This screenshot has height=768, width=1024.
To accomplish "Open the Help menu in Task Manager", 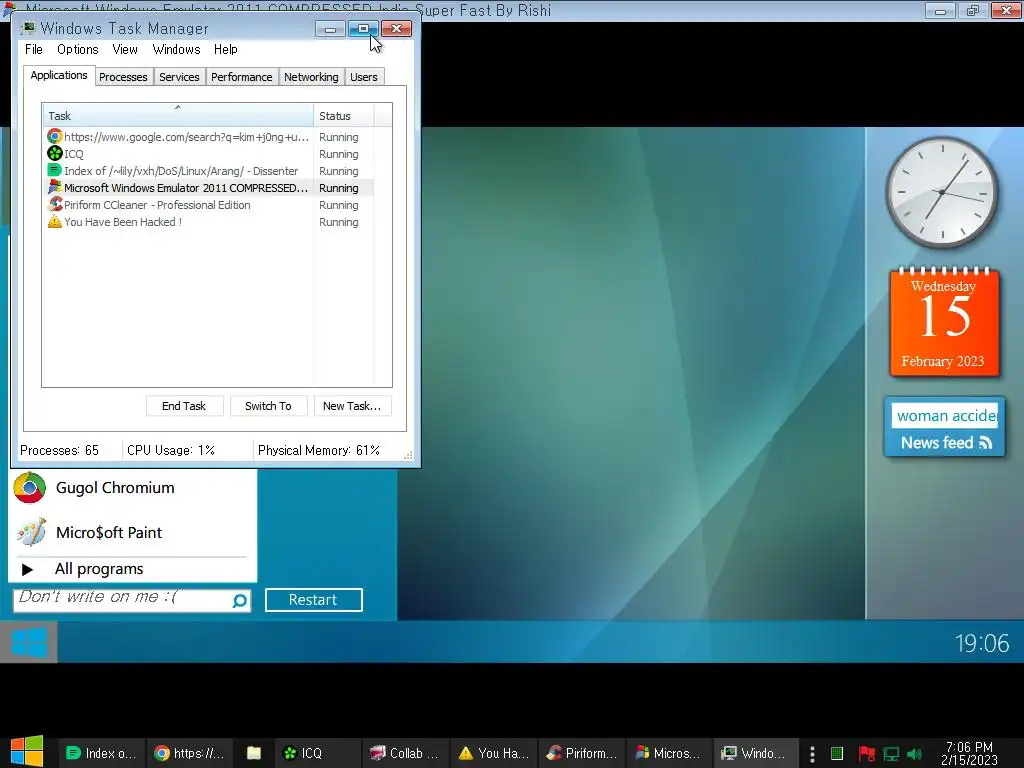I will (225, 49).
